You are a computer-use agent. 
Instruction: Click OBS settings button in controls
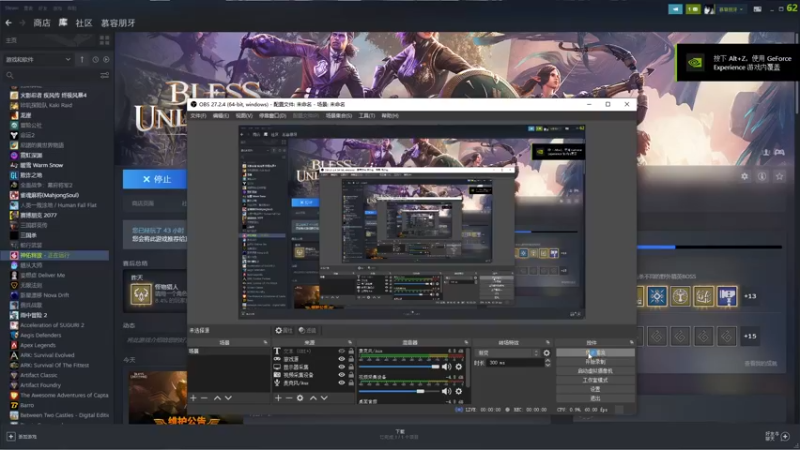point(595,389)
